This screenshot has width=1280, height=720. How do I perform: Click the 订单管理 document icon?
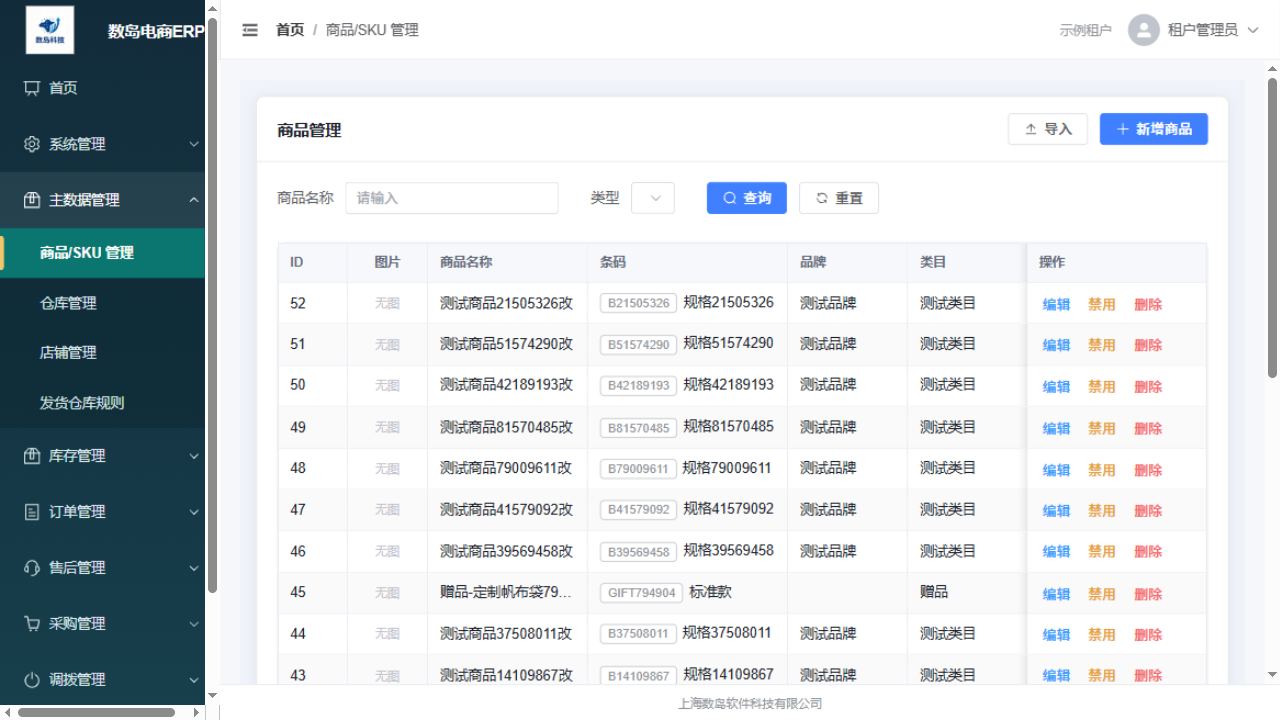click(32, 512)
